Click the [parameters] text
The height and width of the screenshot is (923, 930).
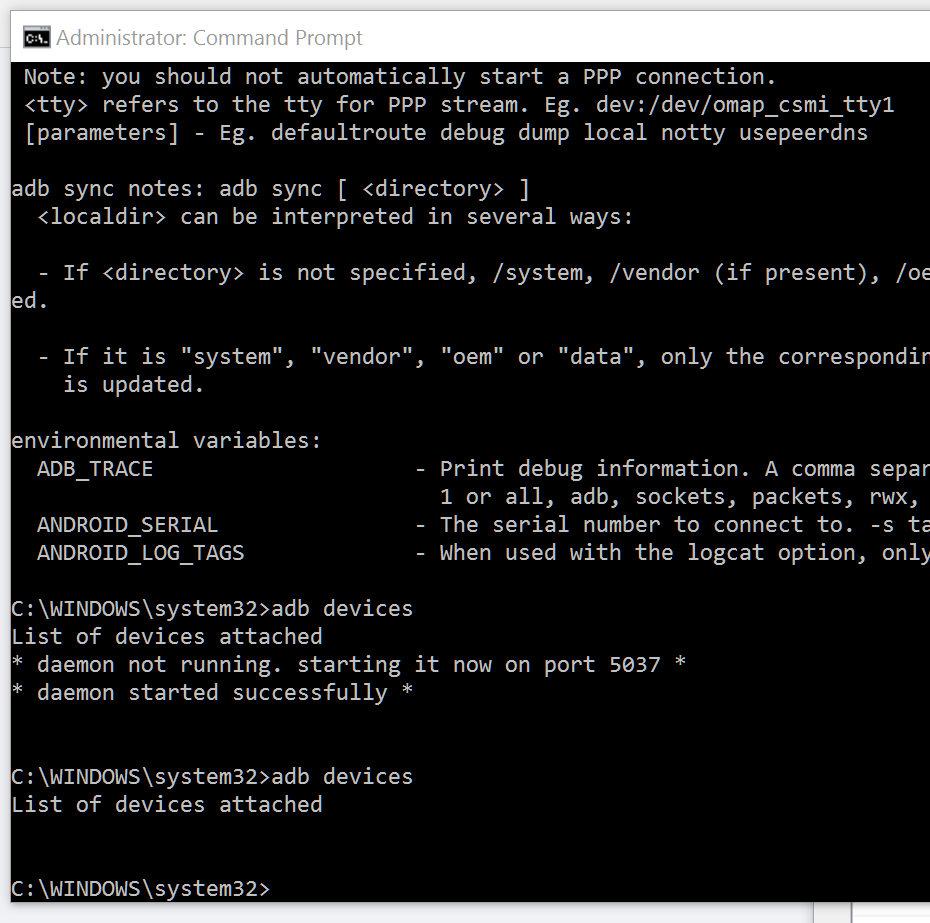point(101,133)
